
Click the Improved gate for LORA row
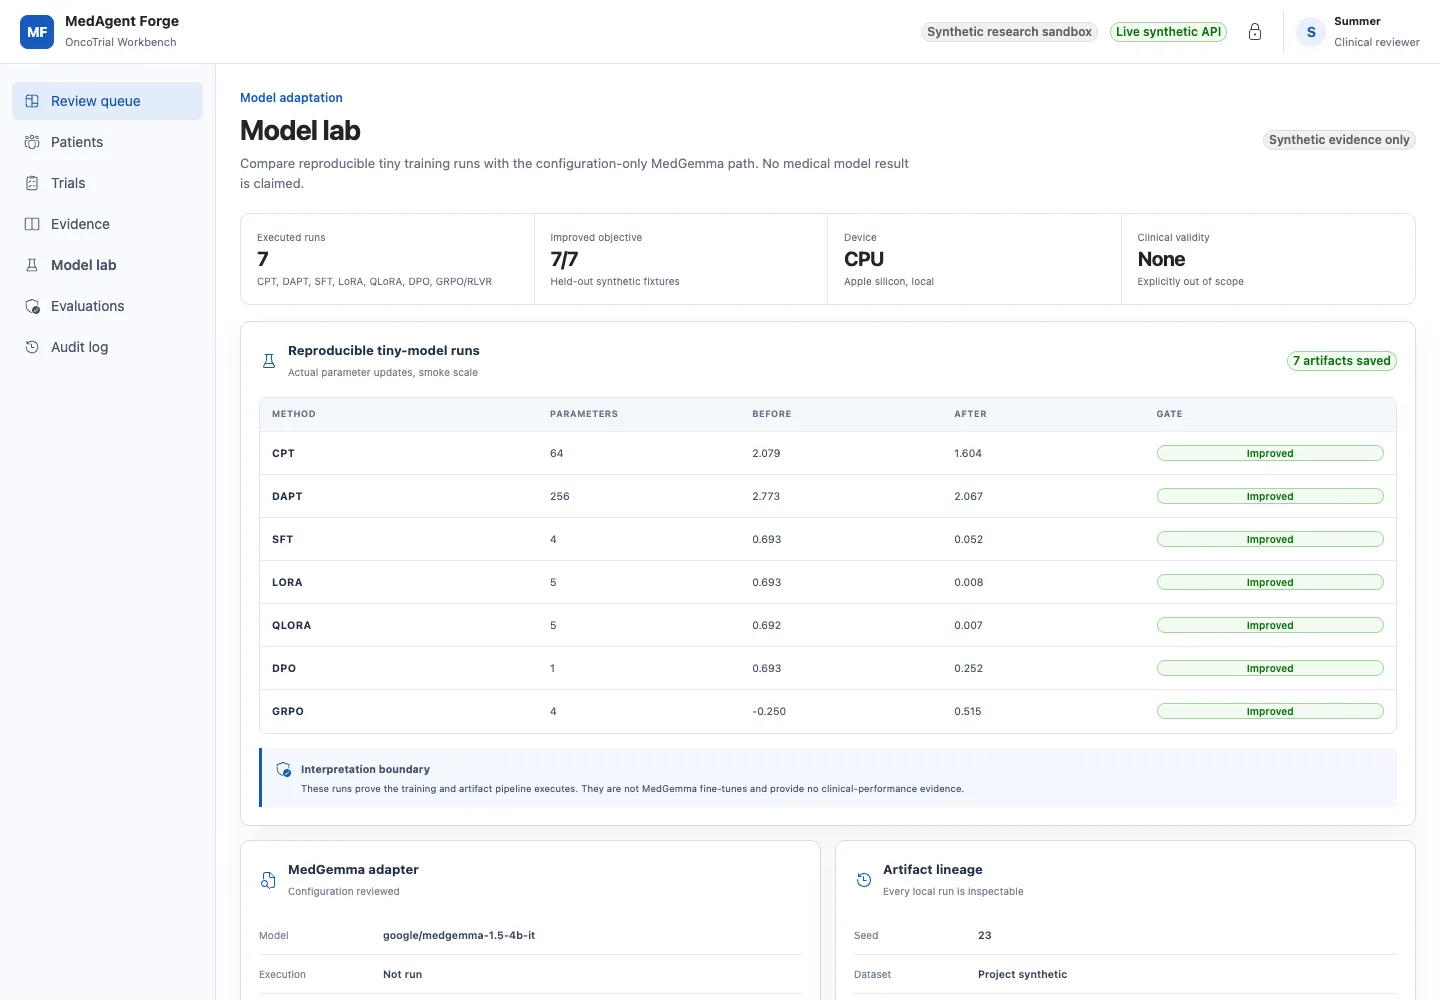pos(1270,582)
